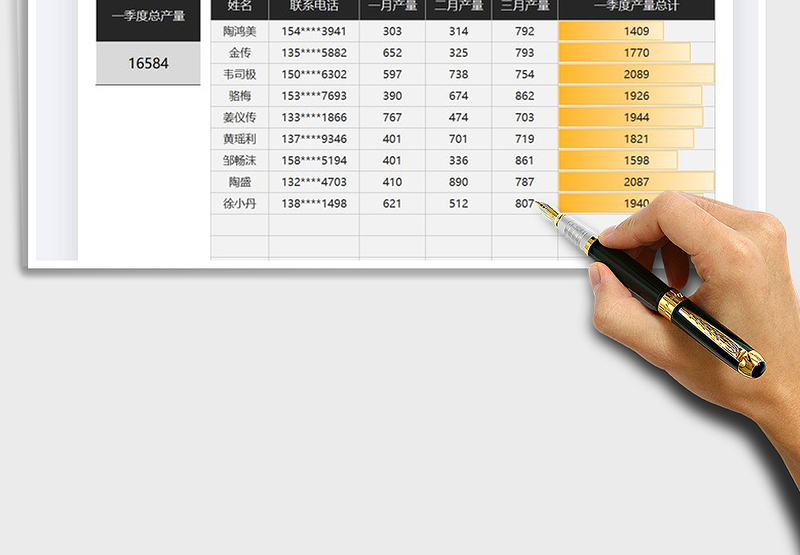
Task: Click the name cell 徐小丹
Action: pyautogui.click(x=240, y=203)
